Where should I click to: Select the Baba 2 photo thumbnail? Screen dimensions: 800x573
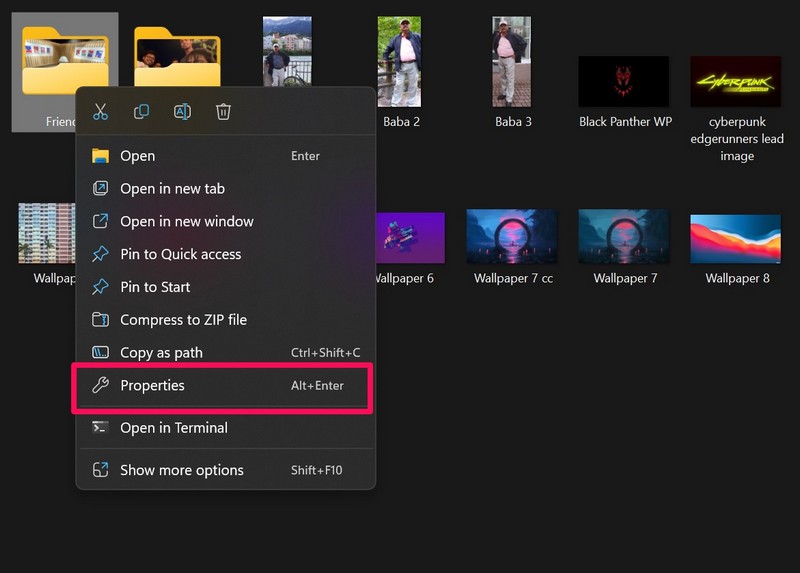pos(400,62)
